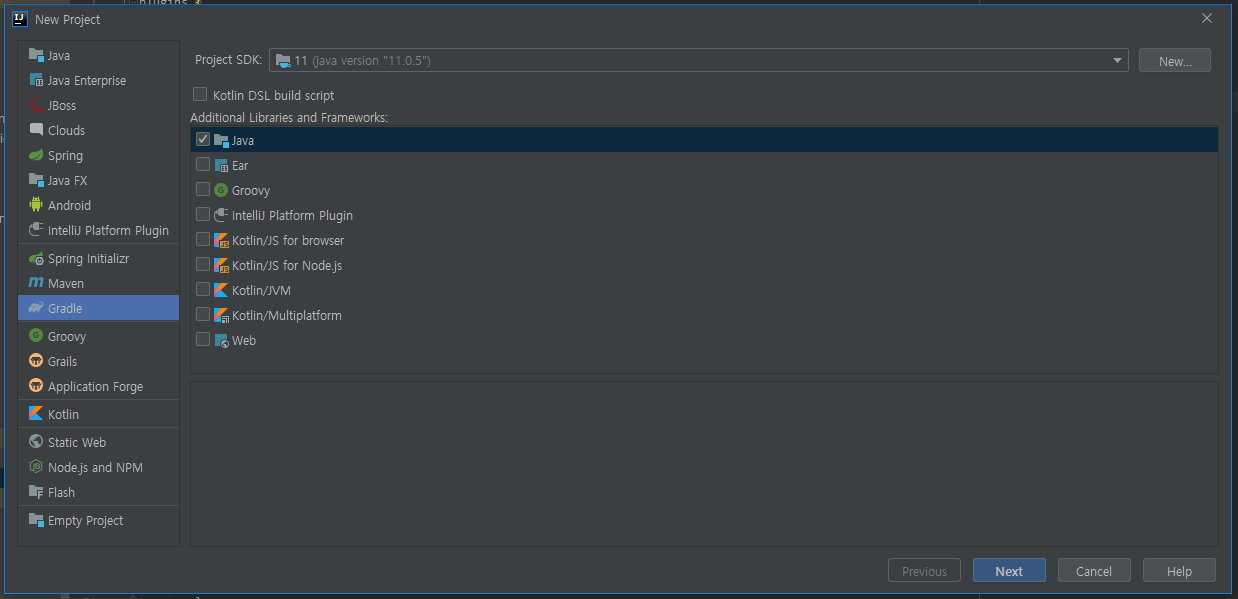Click the Clouds speech-bubble icon

coord(36,130)
